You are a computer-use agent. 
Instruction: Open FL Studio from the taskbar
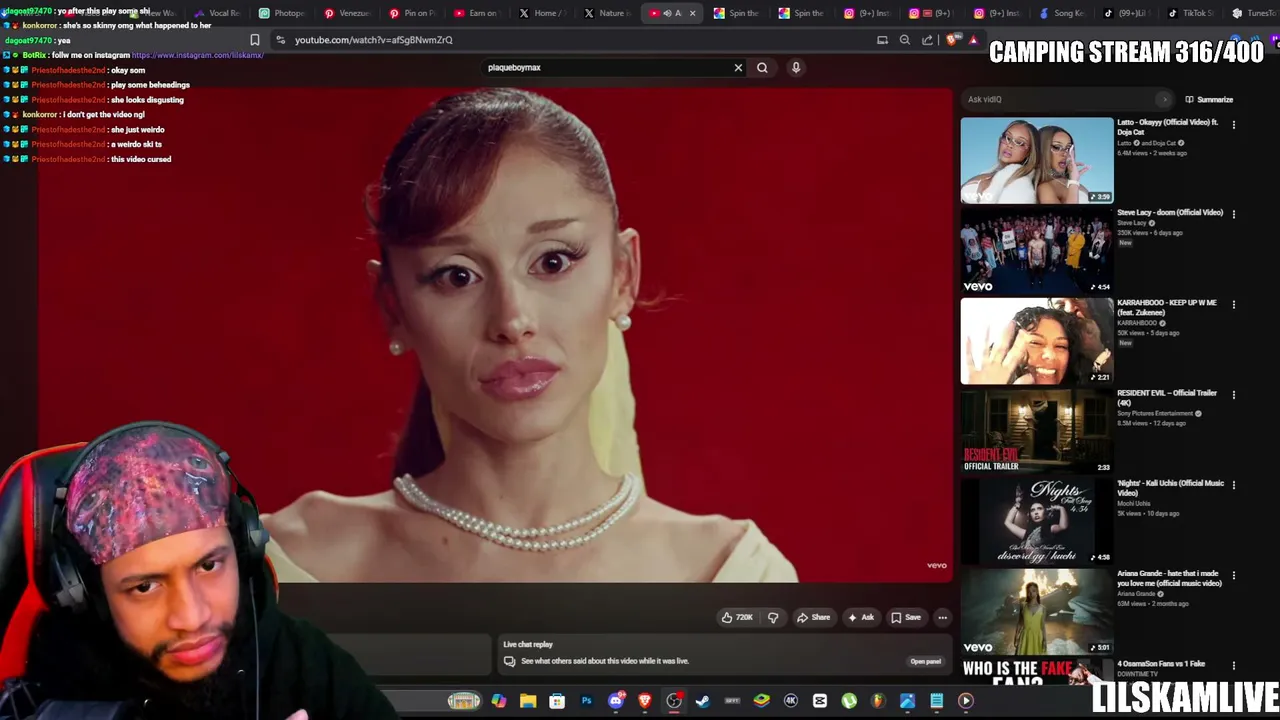878,701
